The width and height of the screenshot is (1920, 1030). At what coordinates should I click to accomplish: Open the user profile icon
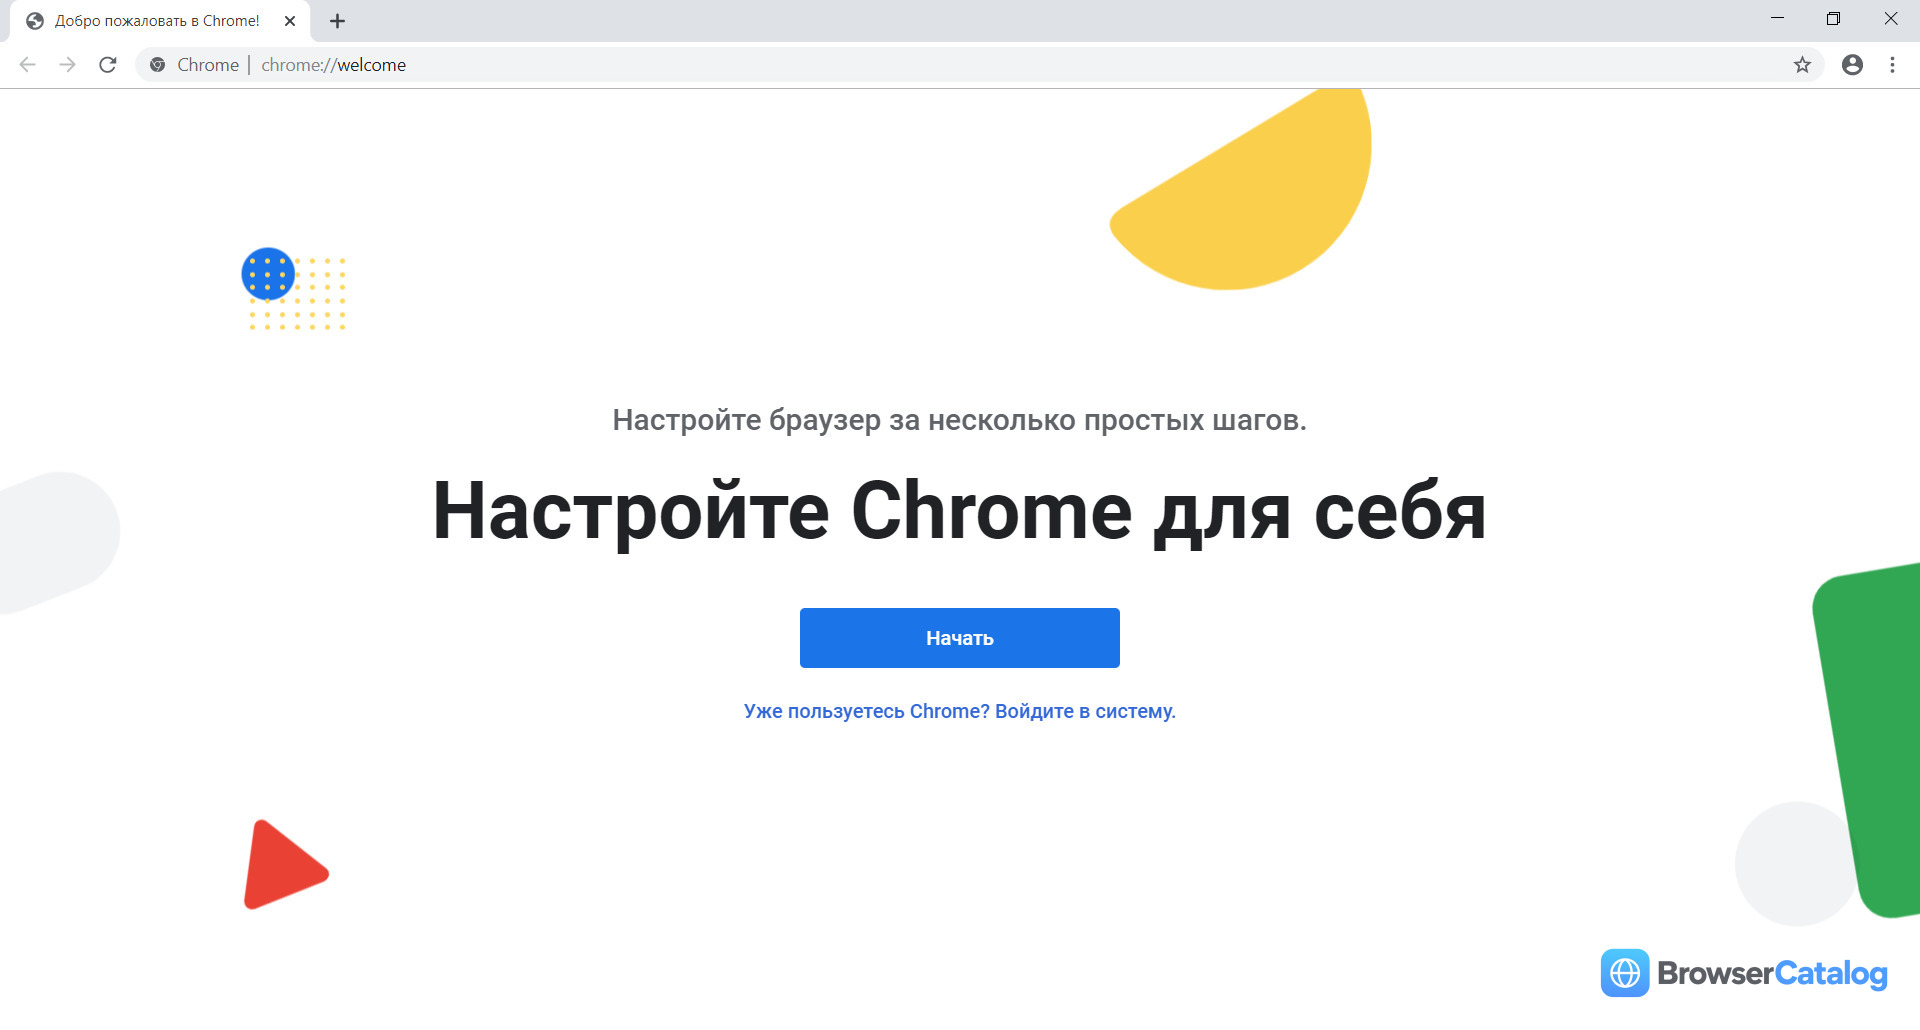tap(1852, 65)
